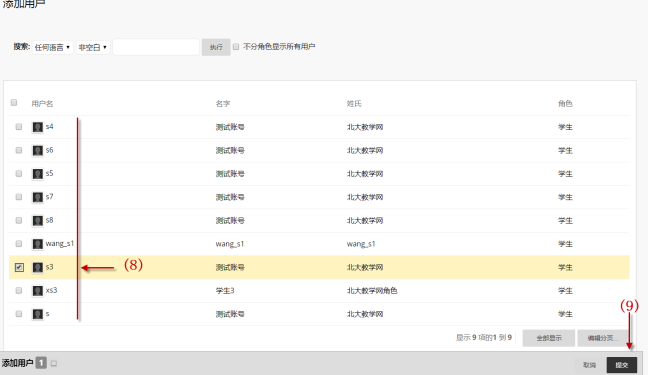Check the box for user s6
The height and width of the screenshot is (375, 649).
pyautogui.click(x=19, y=150)
